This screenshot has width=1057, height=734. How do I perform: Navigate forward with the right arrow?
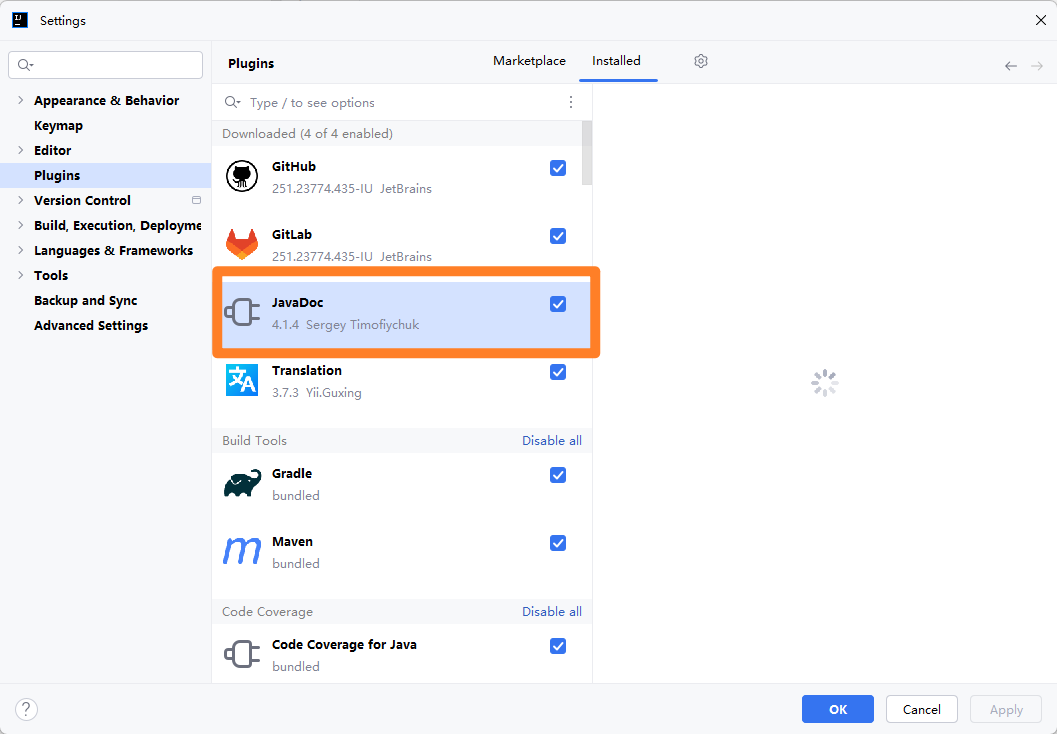1037,65
